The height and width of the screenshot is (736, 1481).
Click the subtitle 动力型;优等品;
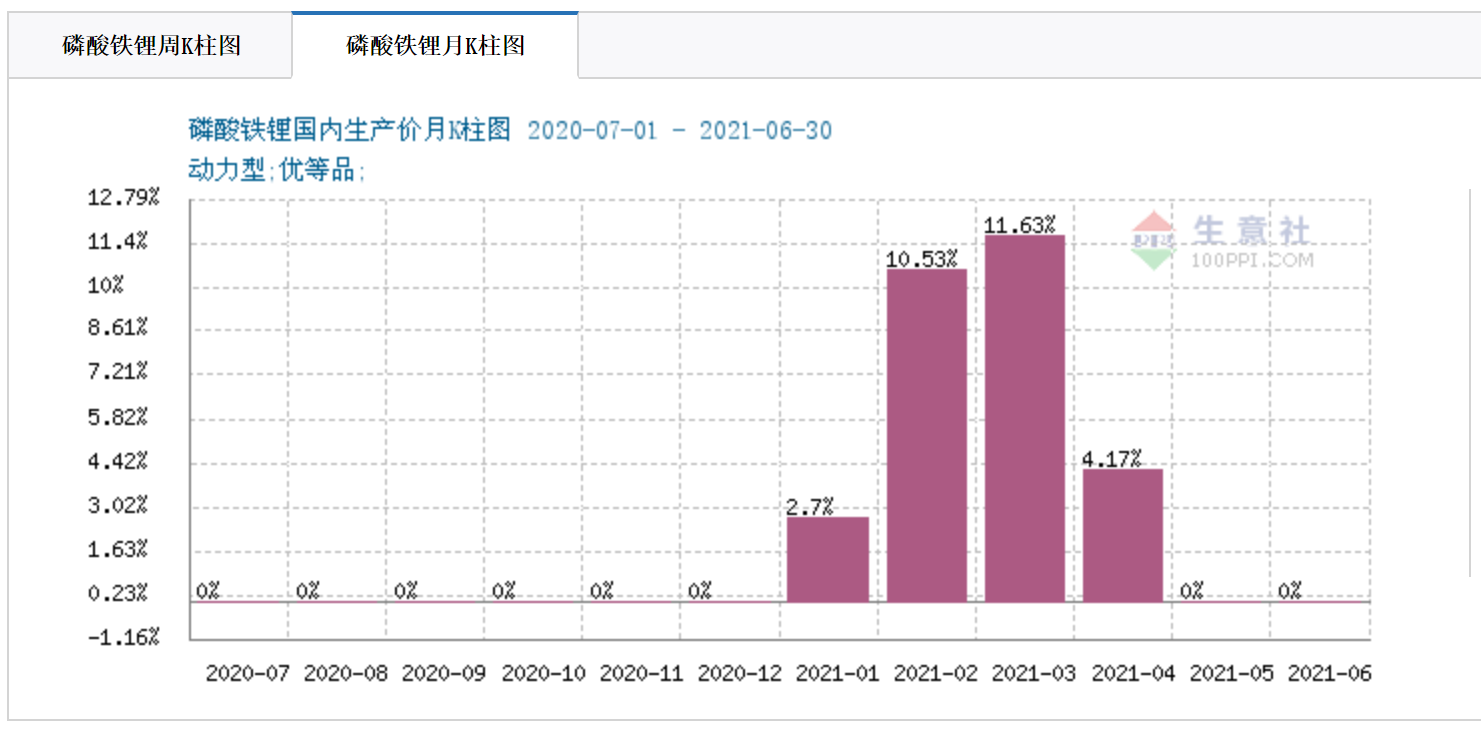point(277,171)
